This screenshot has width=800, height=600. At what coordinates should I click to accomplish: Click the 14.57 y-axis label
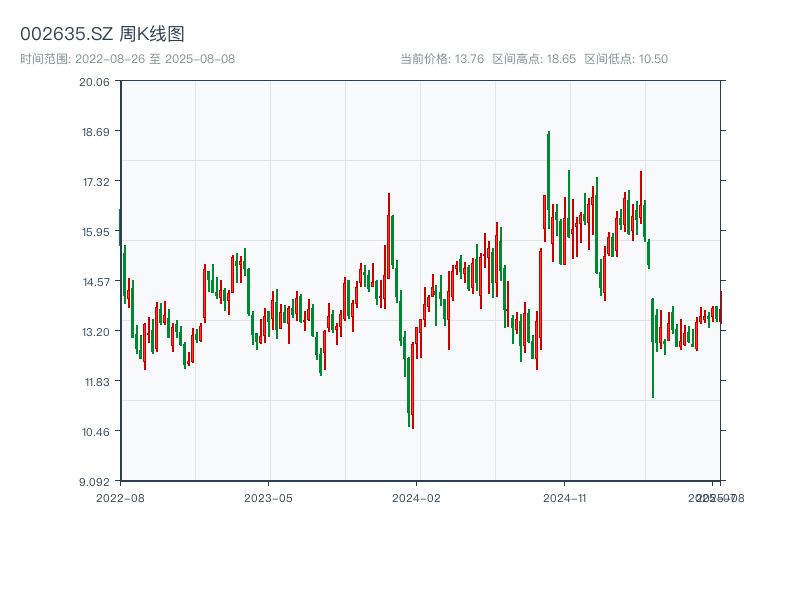[96, 282]
